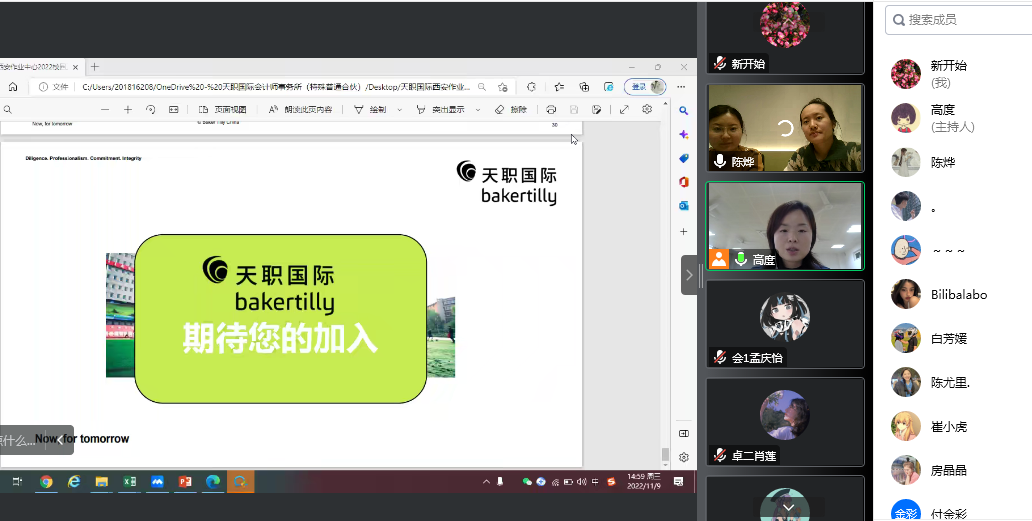This screenshot has width=1032, height=521.
Task: Click the 朗读此页内容 read aloud button
Action: (300, 110)
